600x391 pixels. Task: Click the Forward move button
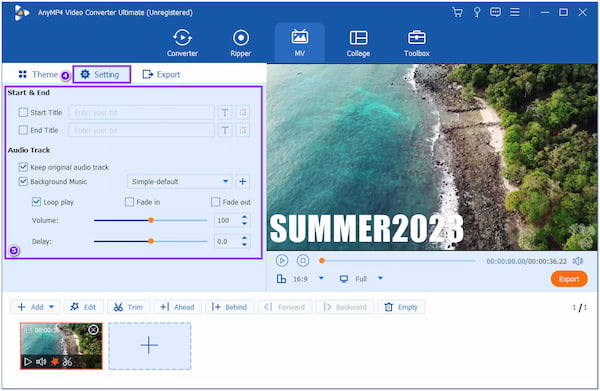click(x=285, y=307)
